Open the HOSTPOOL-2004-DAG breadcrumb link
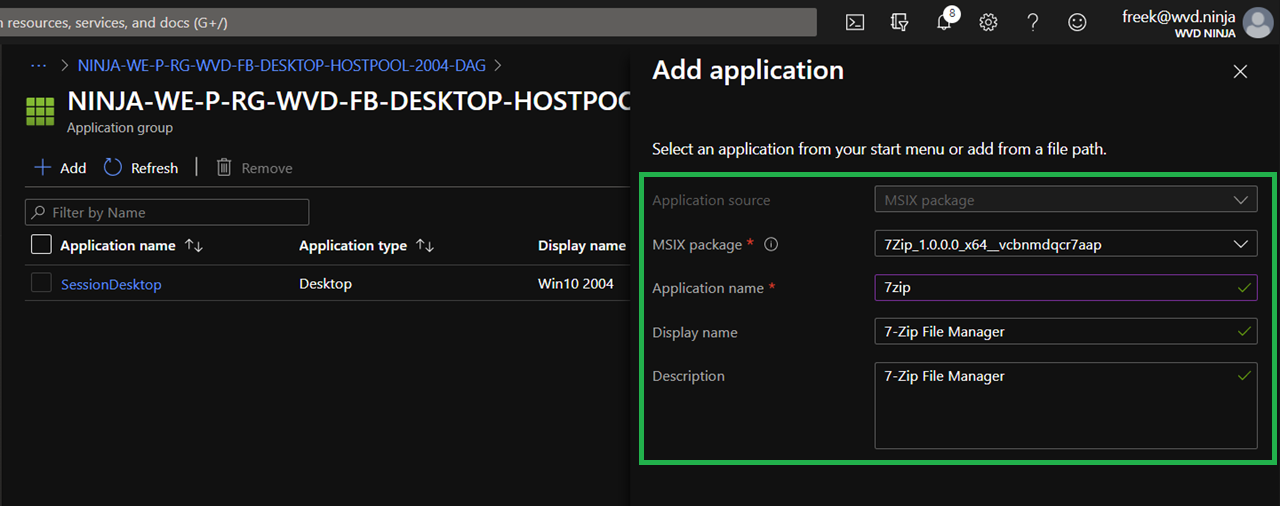 (282, 65)
